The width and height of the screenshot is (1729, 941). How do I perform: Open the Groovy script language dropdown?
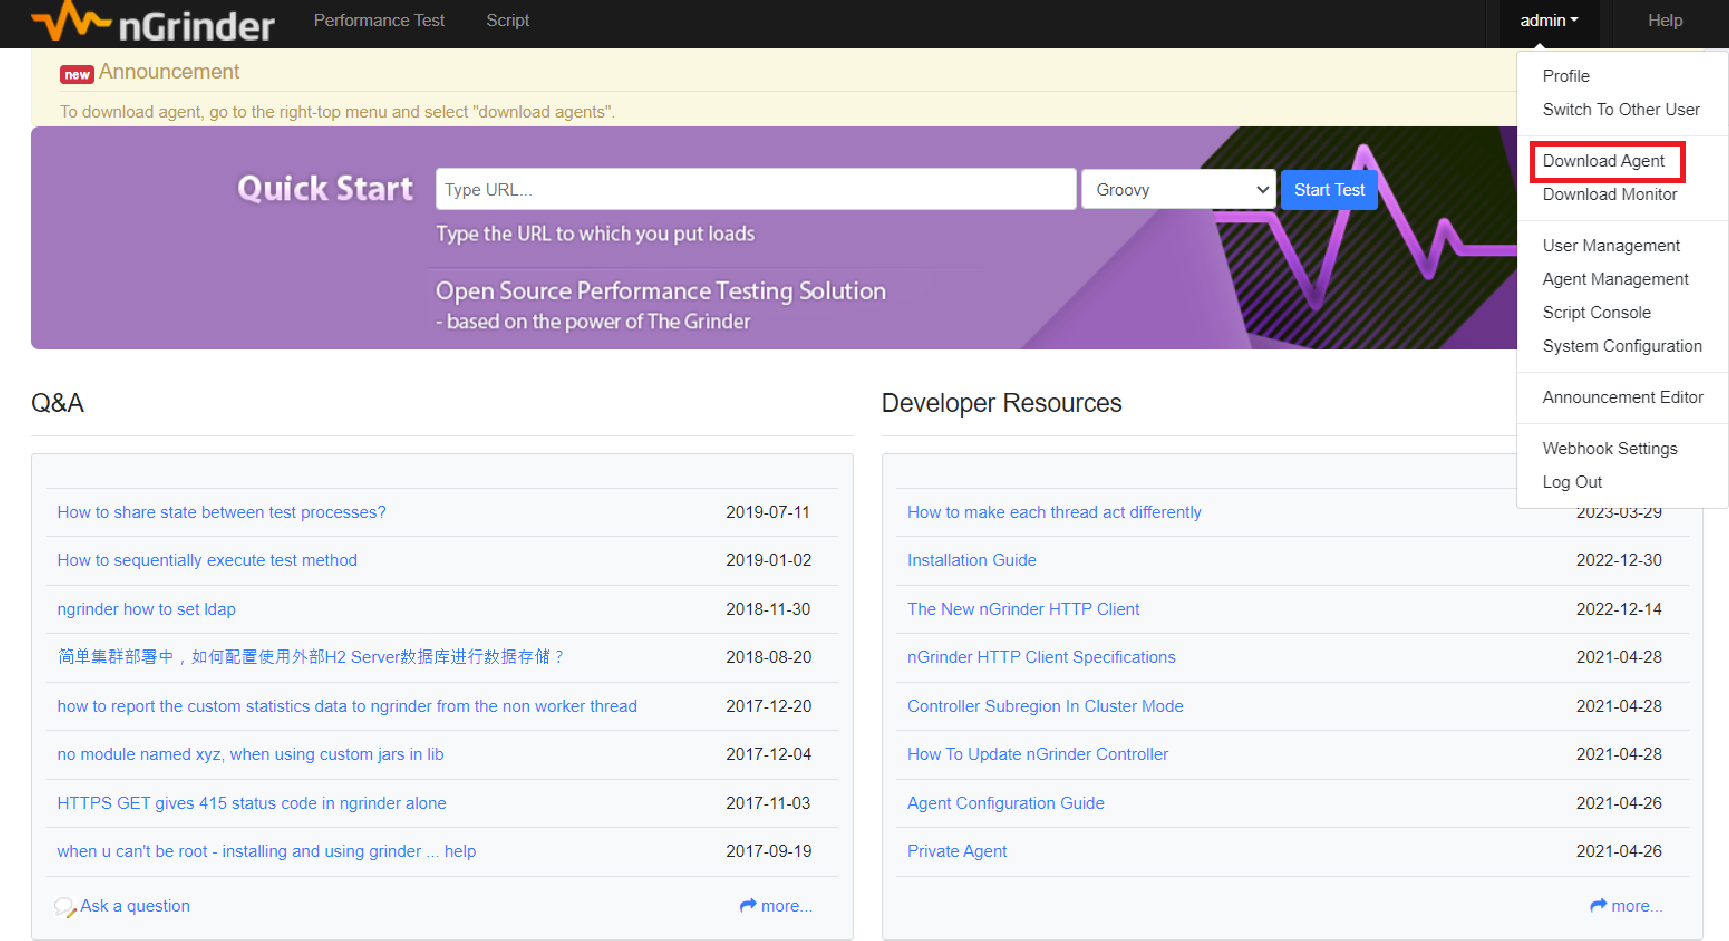coord(1178,189)
